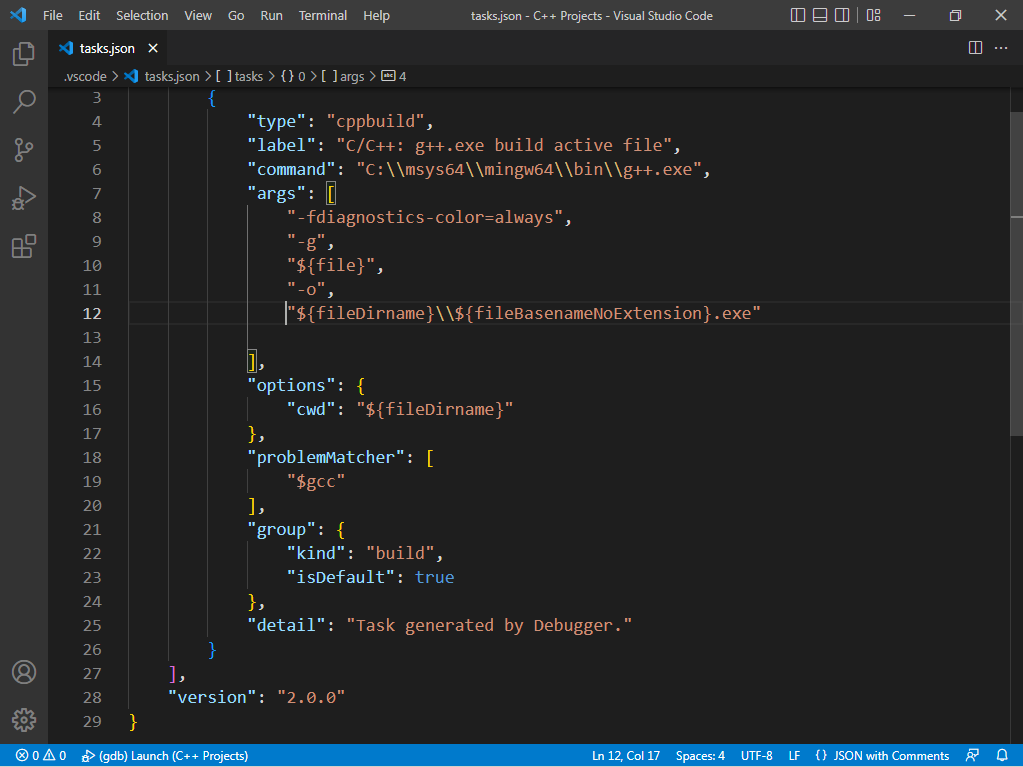1023x767 pixels.
Task: Change indentation via Spaces: 4
Action: coord(700,755)
